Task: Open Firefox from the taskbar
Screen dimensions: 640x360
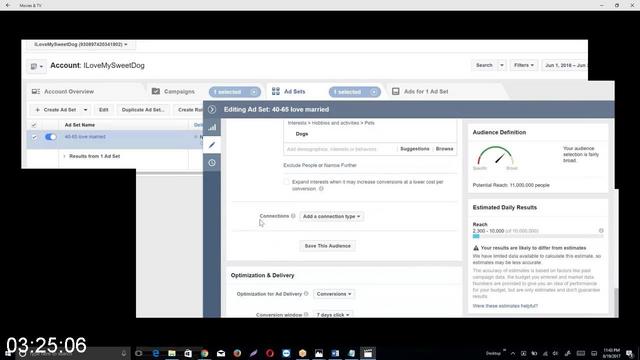Action: [237, 353]
